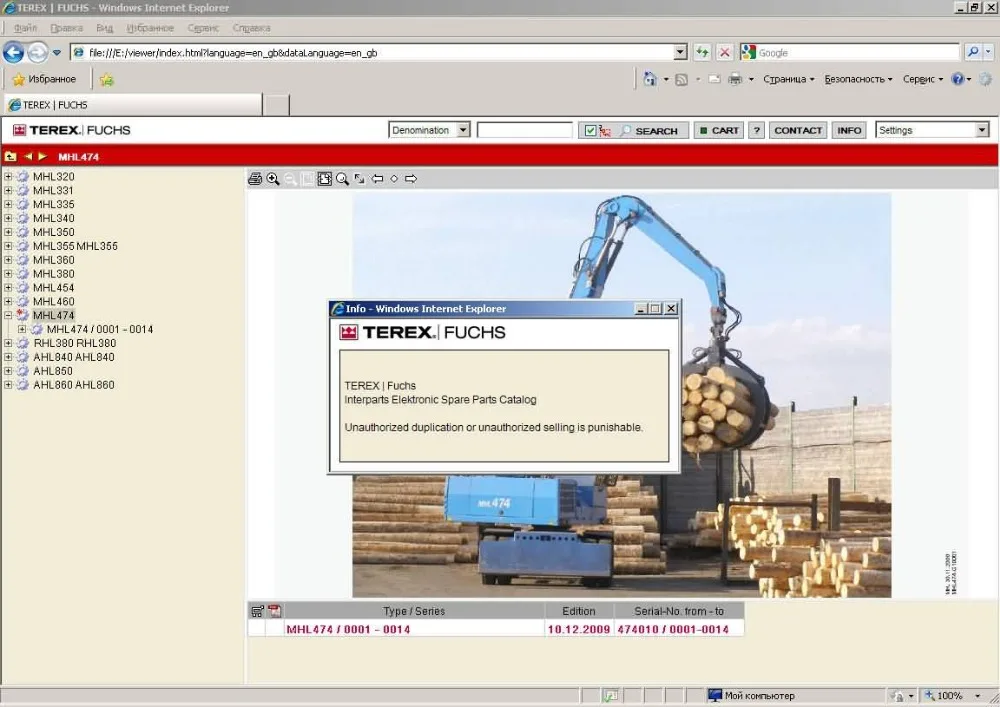Print the catalog image via viewer toolbar
Viewport: 1000px width, 707px height.
pos(255,179)
